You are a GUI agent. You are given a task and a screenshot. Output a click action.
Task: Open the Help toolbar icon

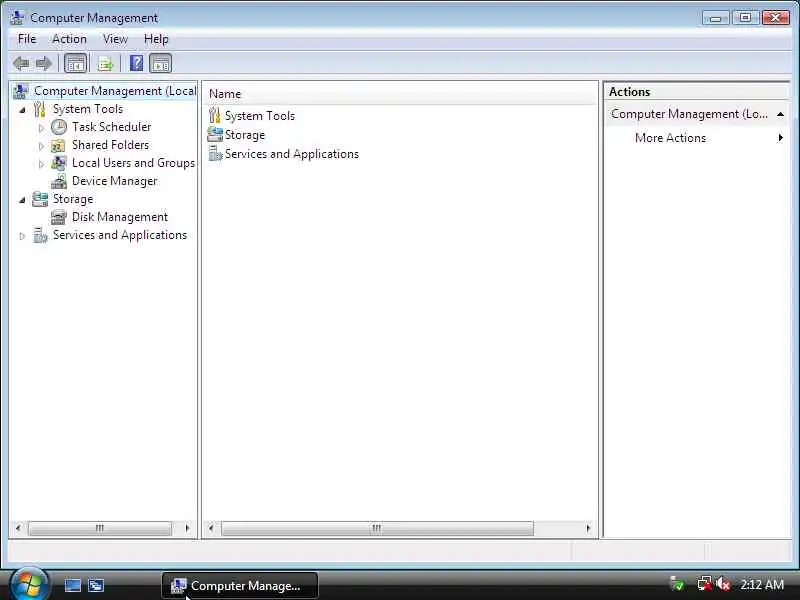(x=136, y=63)
